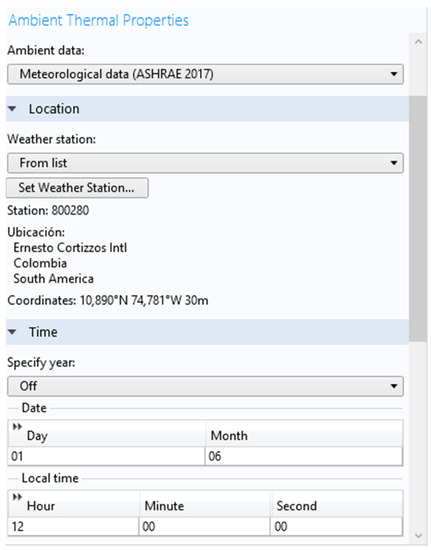Viewport: 431px width, 550px height.
Task: Click the Day field showing 01
Action: (x=106, y=456)
